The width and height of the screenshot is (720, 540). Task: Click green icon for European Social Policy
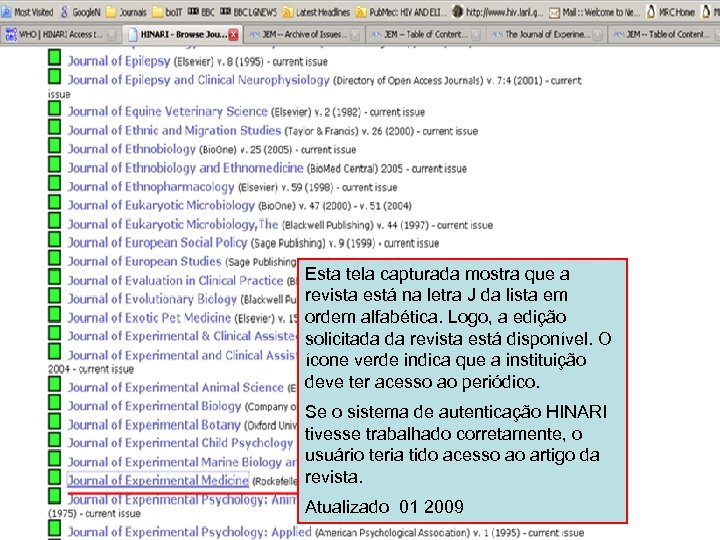pos(55,239)
